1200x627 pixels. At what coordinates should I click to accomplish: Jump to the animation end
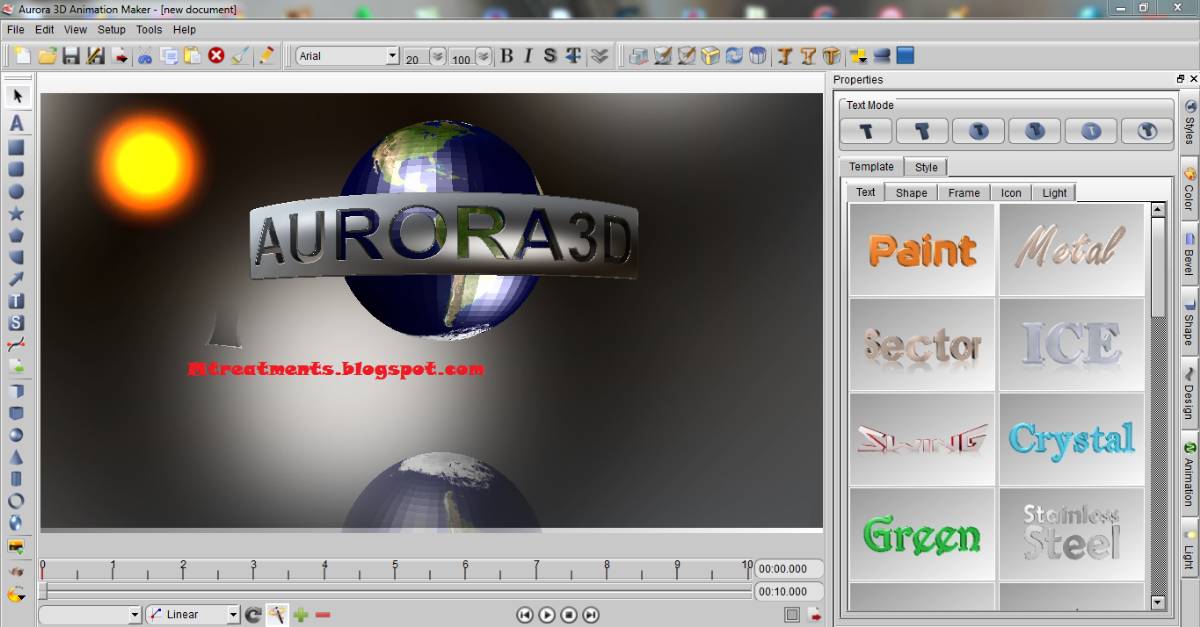pyautogui.click(x=591, y=615)
